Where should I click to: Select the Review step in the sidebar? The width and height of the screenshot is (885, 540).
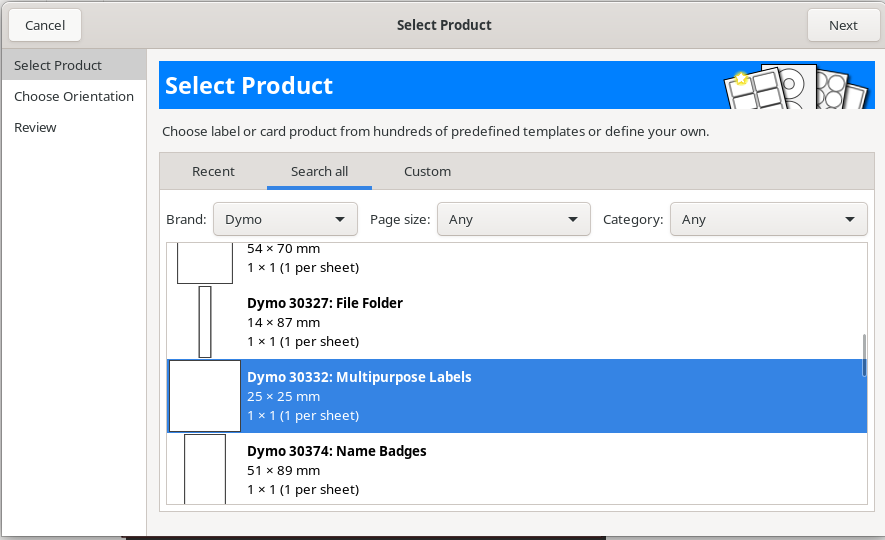(35, 127)
